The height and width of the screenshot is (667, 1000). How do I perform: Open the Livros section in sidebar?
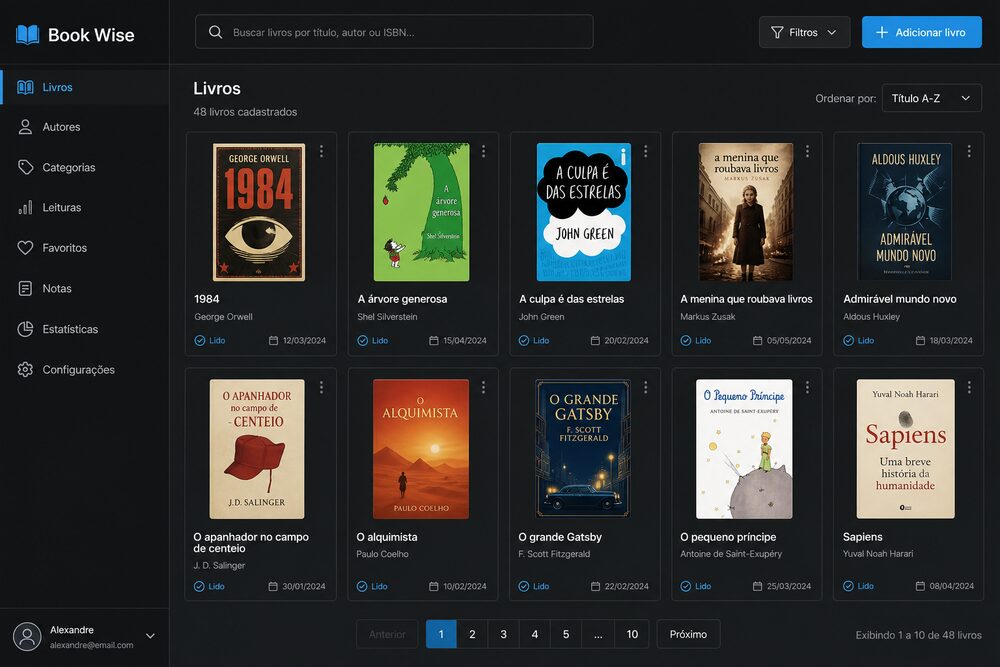85,87
